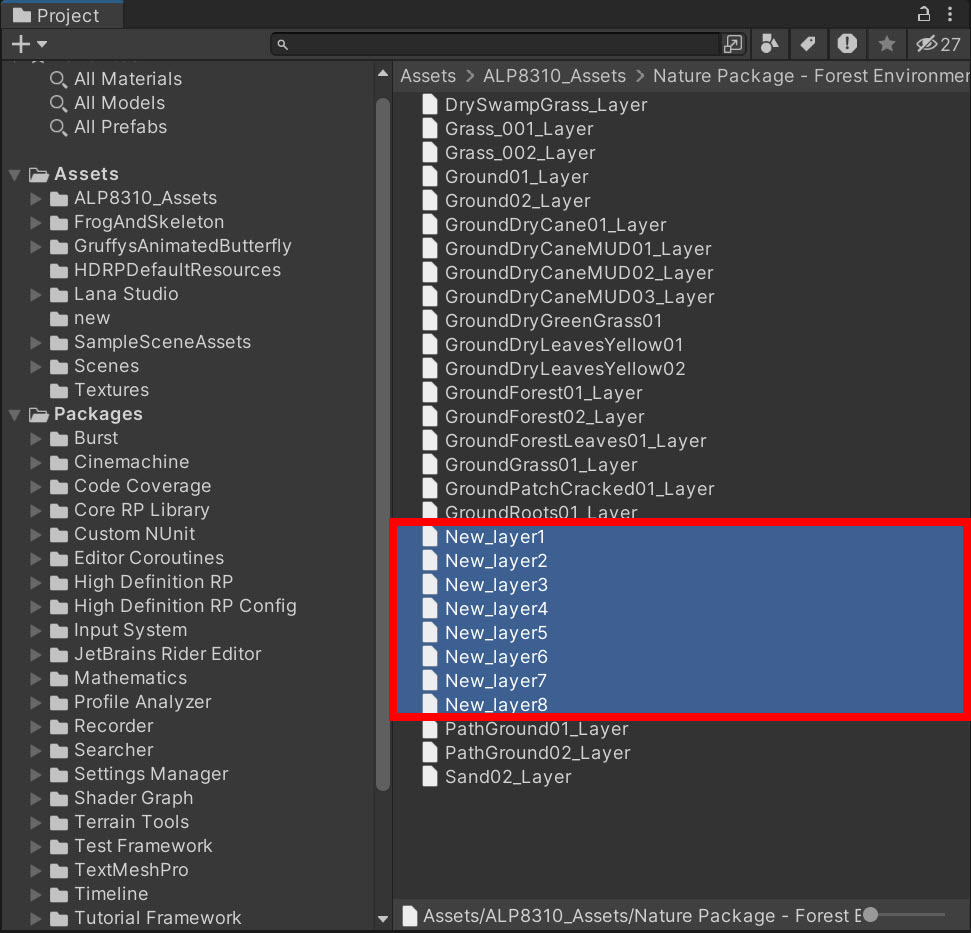Select the TextMeshPro package folder
This screenshot has height=933, width=971.
[119, 870]
